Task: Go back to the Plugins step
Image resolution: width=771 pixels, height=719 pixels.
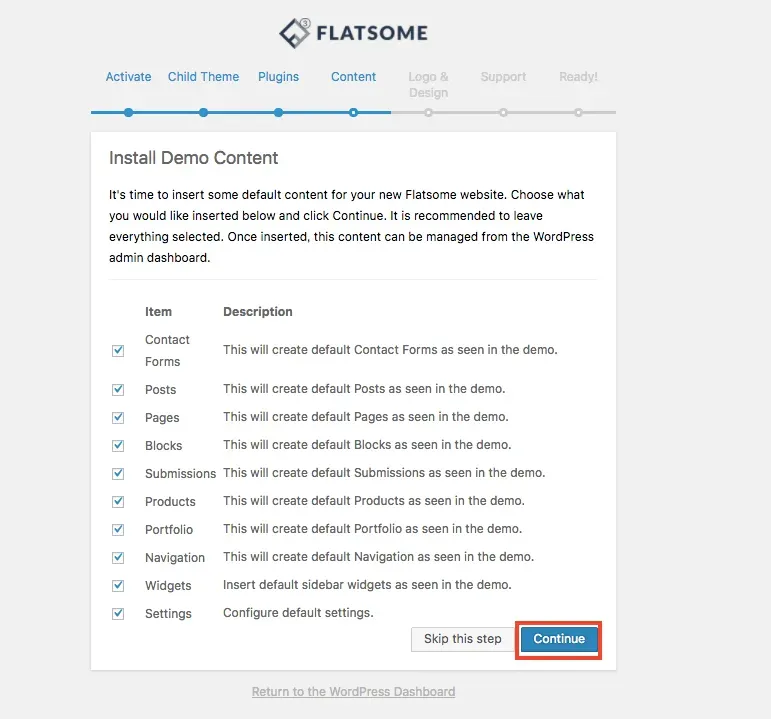Action: tap(278, 77)
